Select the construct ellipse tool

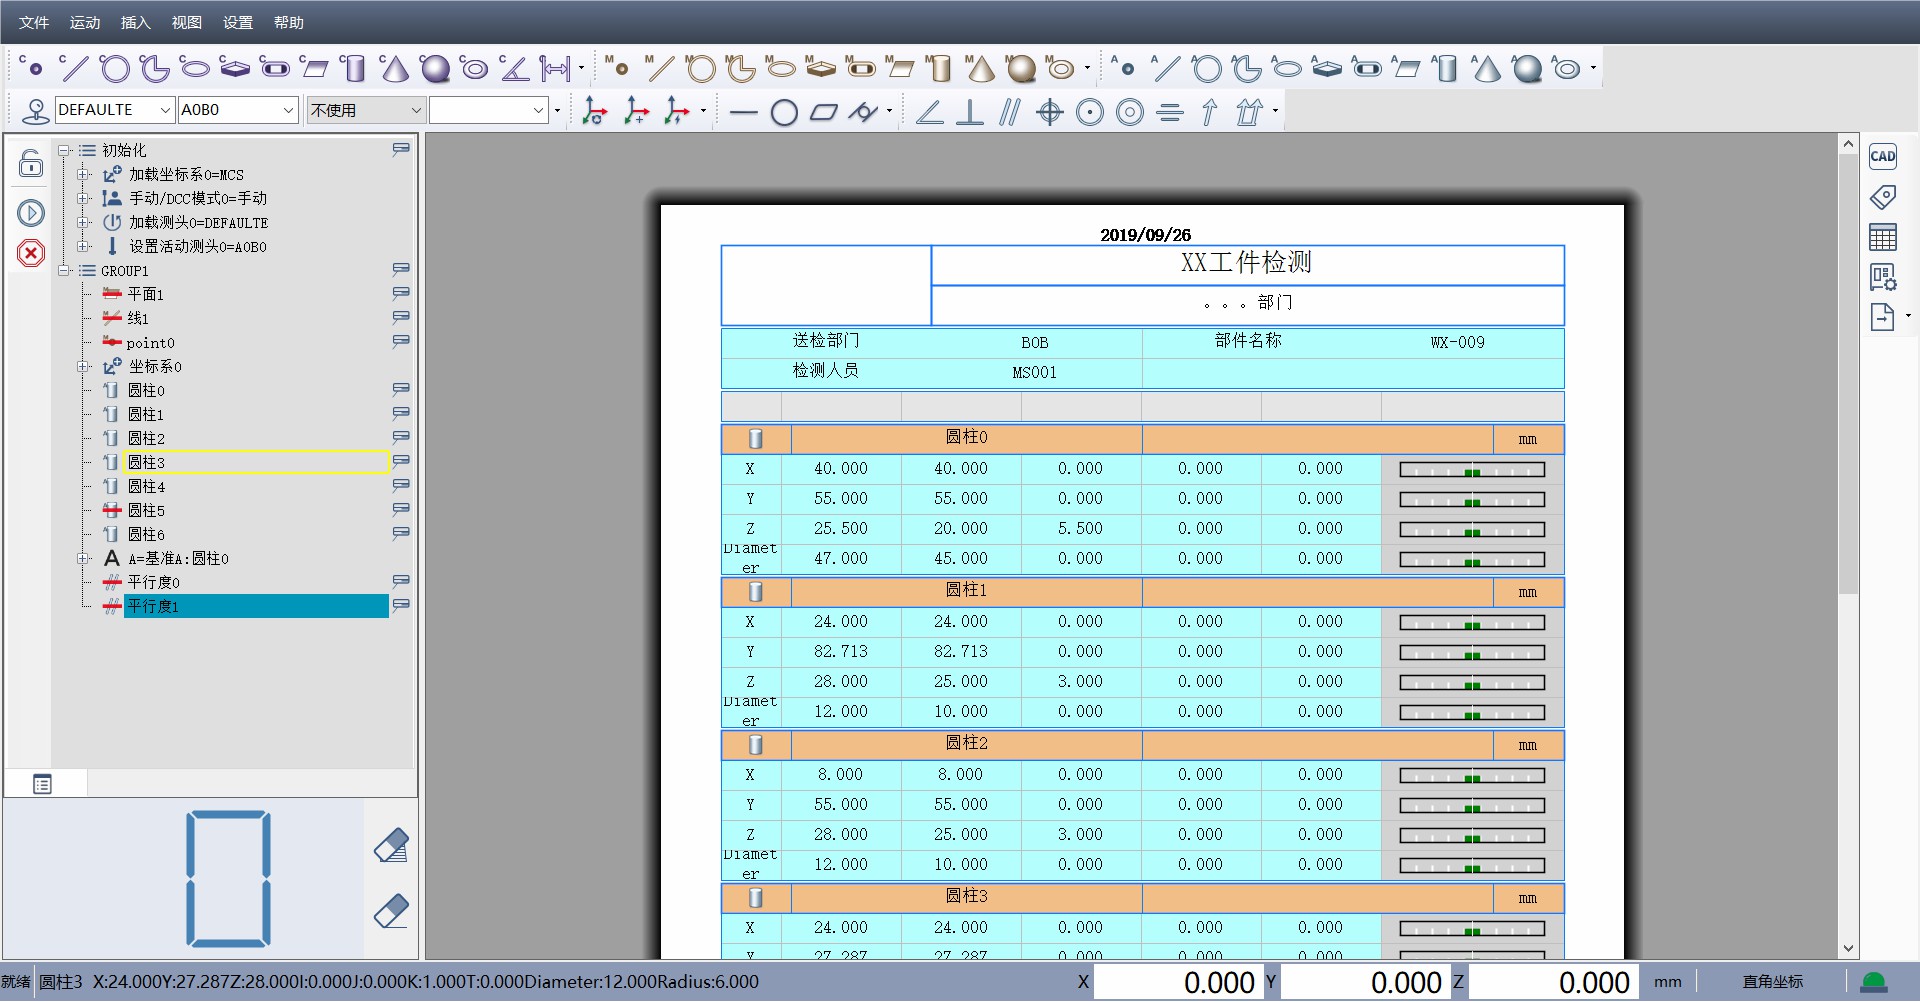click(x=194, y=68)
